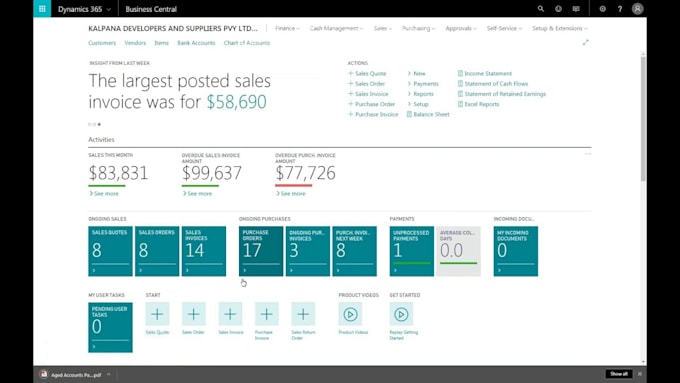Click Show all in the downloads bar
Viewport: 680px width, 383px height.
click(619, 374)
